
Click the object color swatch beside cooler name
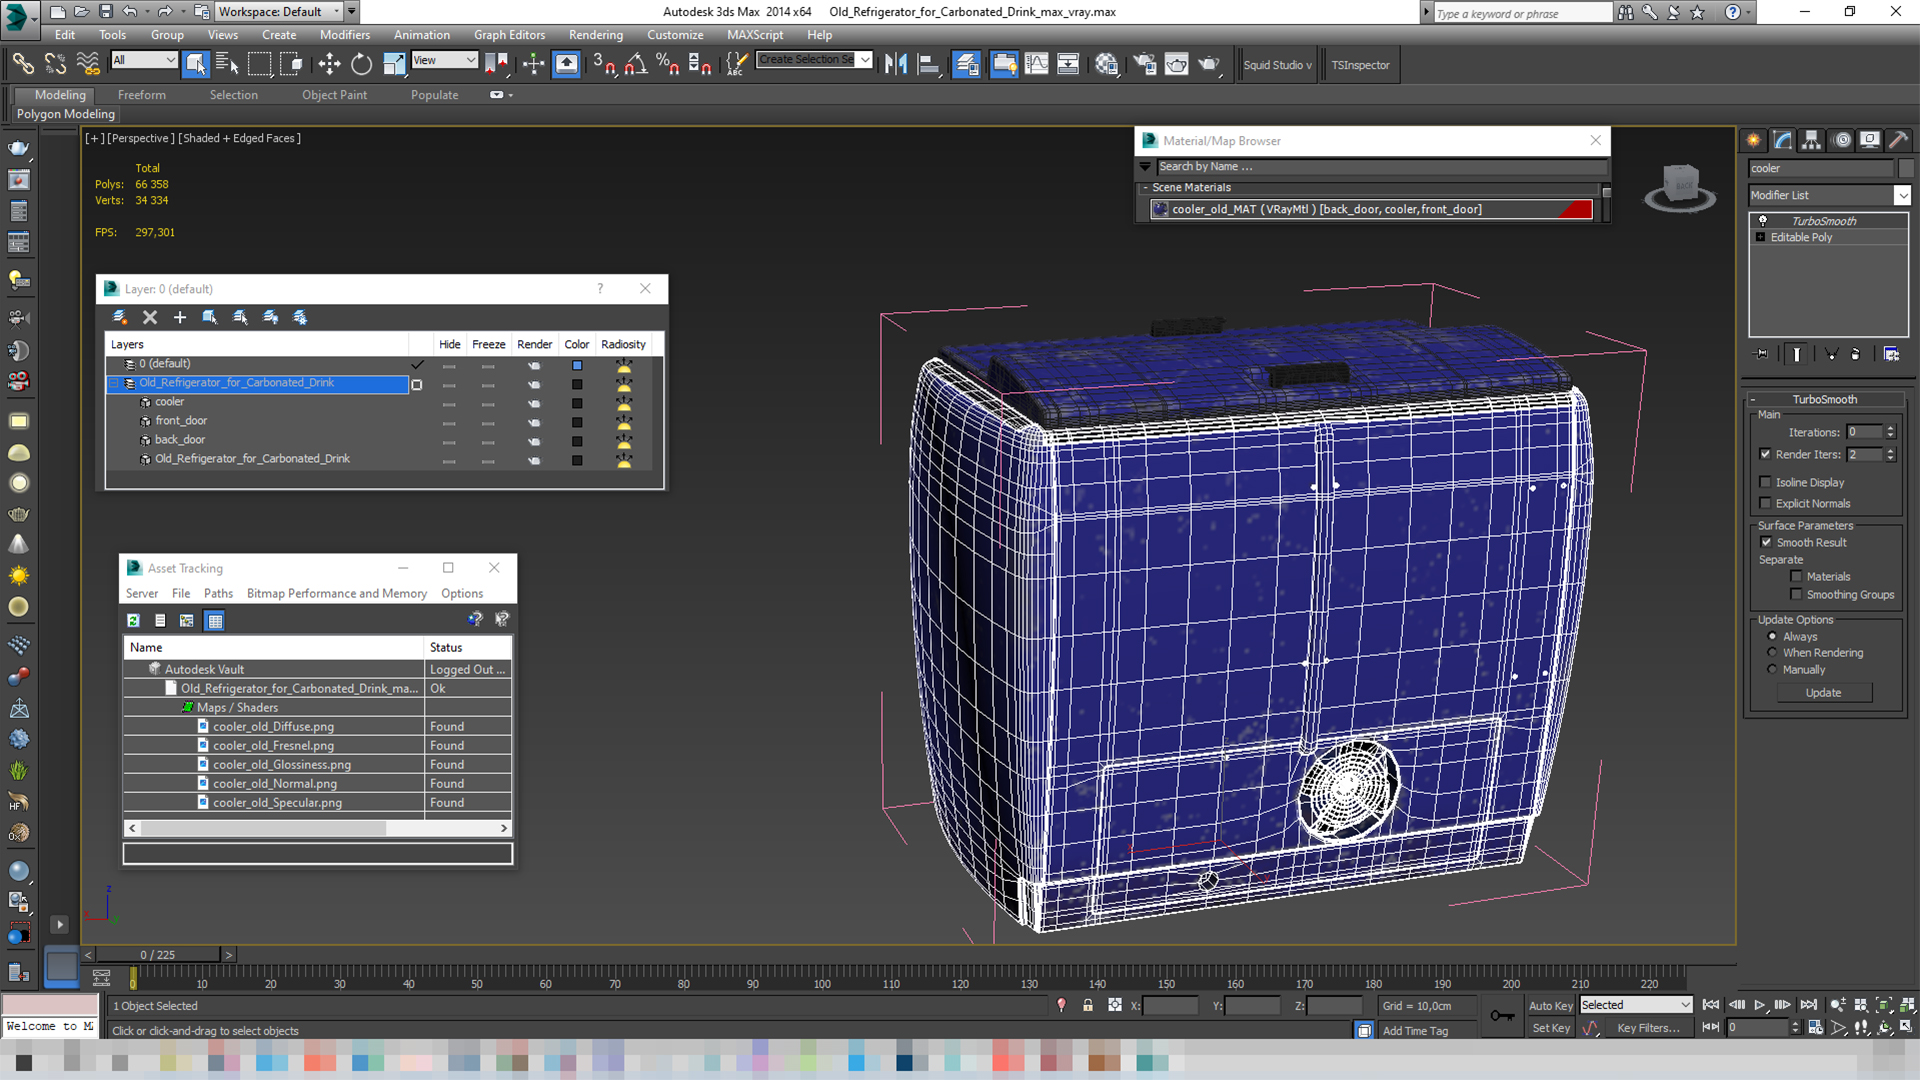(x=1905, y=168)
